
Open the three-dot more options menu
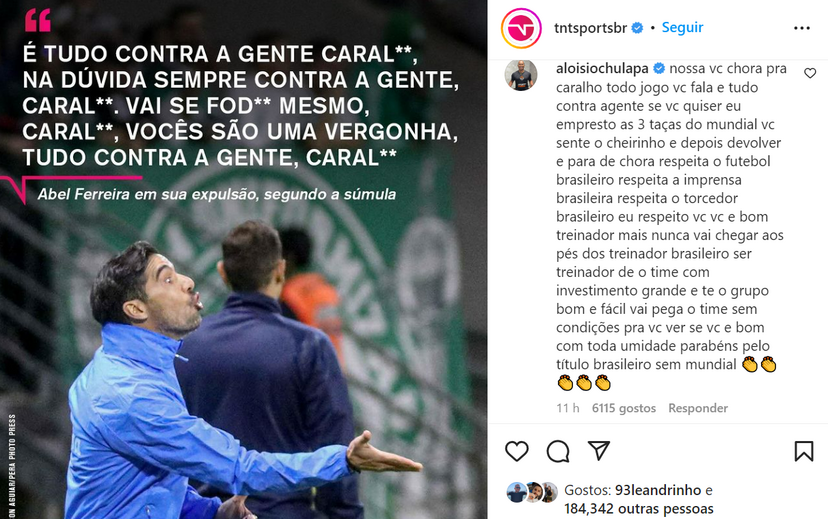[802, 28]
